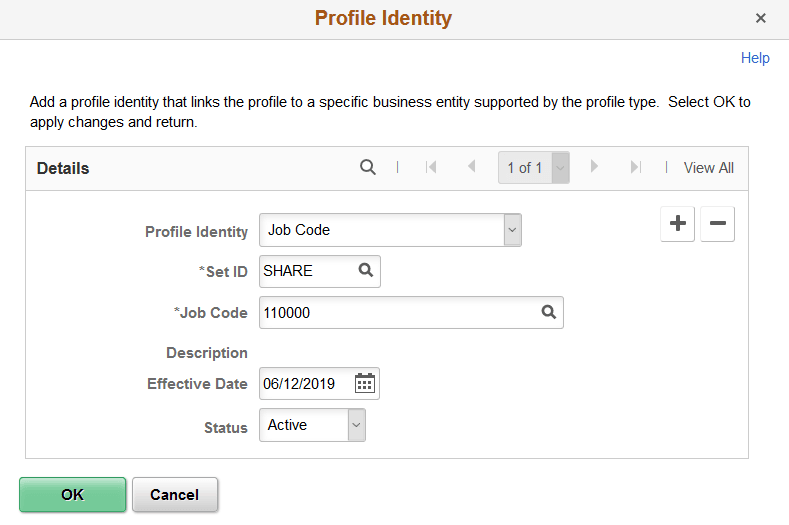This screenshot has width=789, height=525.
Task: Open the Effective Date calendar picker
Action: 365,383
